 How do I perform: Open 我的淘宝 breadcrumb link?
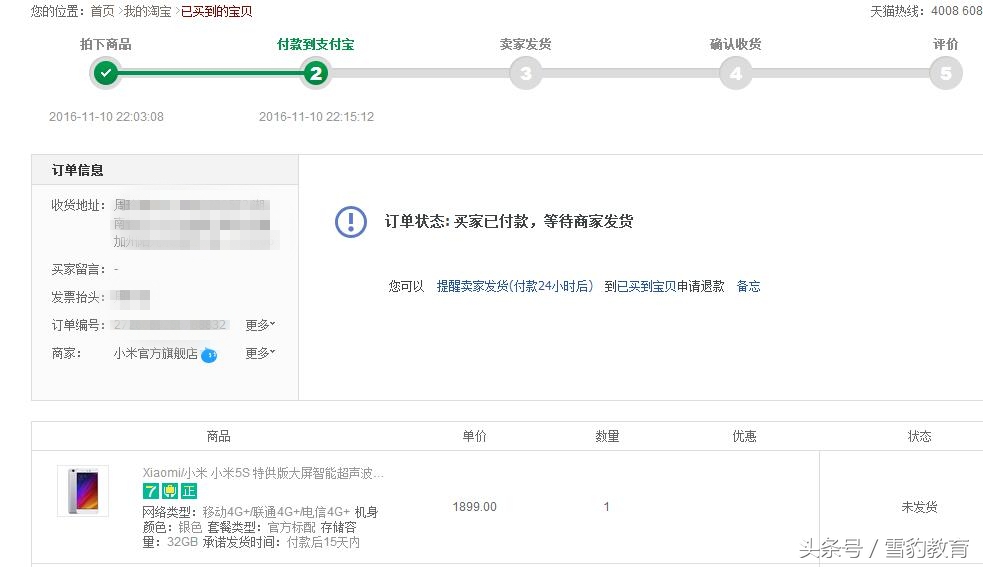click(x=147, y=11)
